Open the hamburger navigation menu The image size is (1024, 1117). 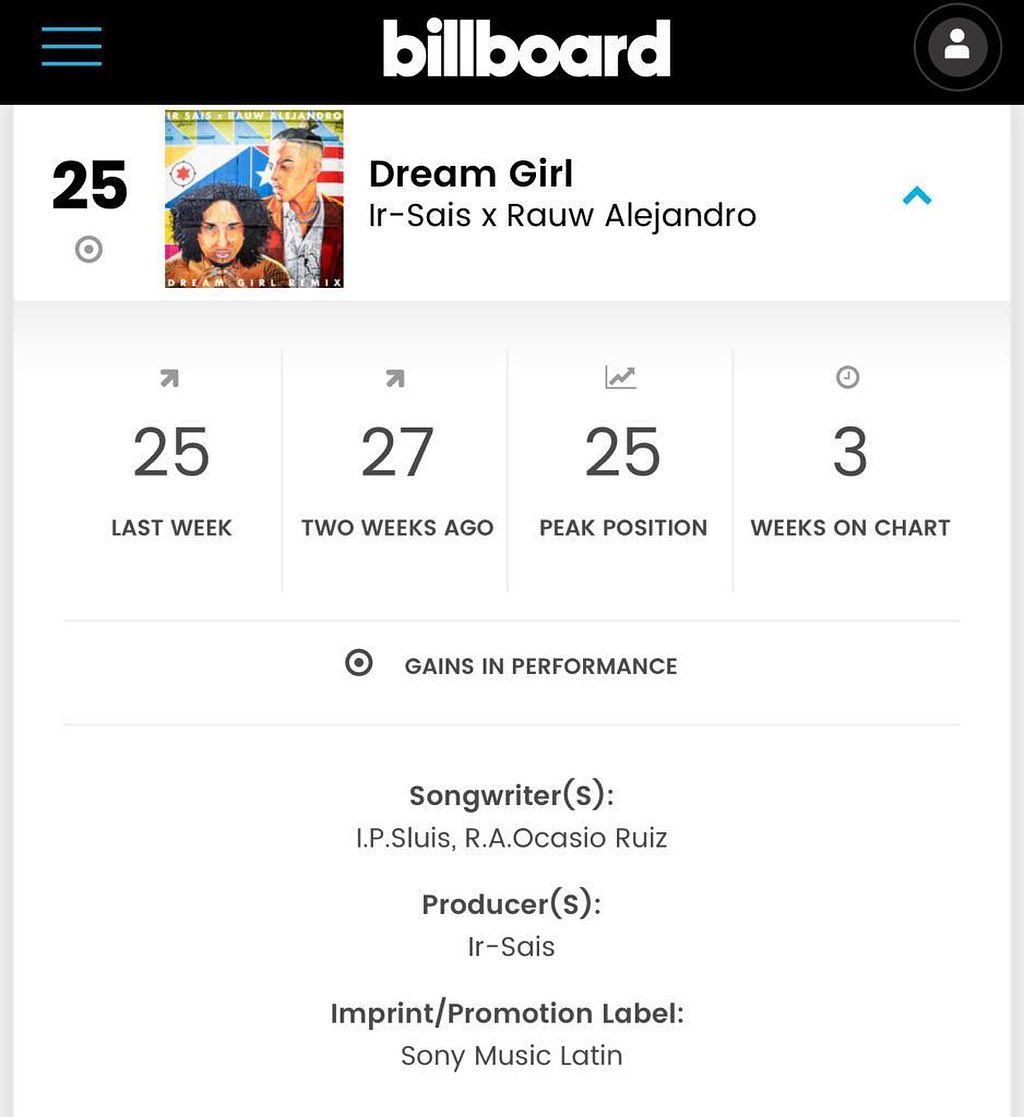pos(71,46)
